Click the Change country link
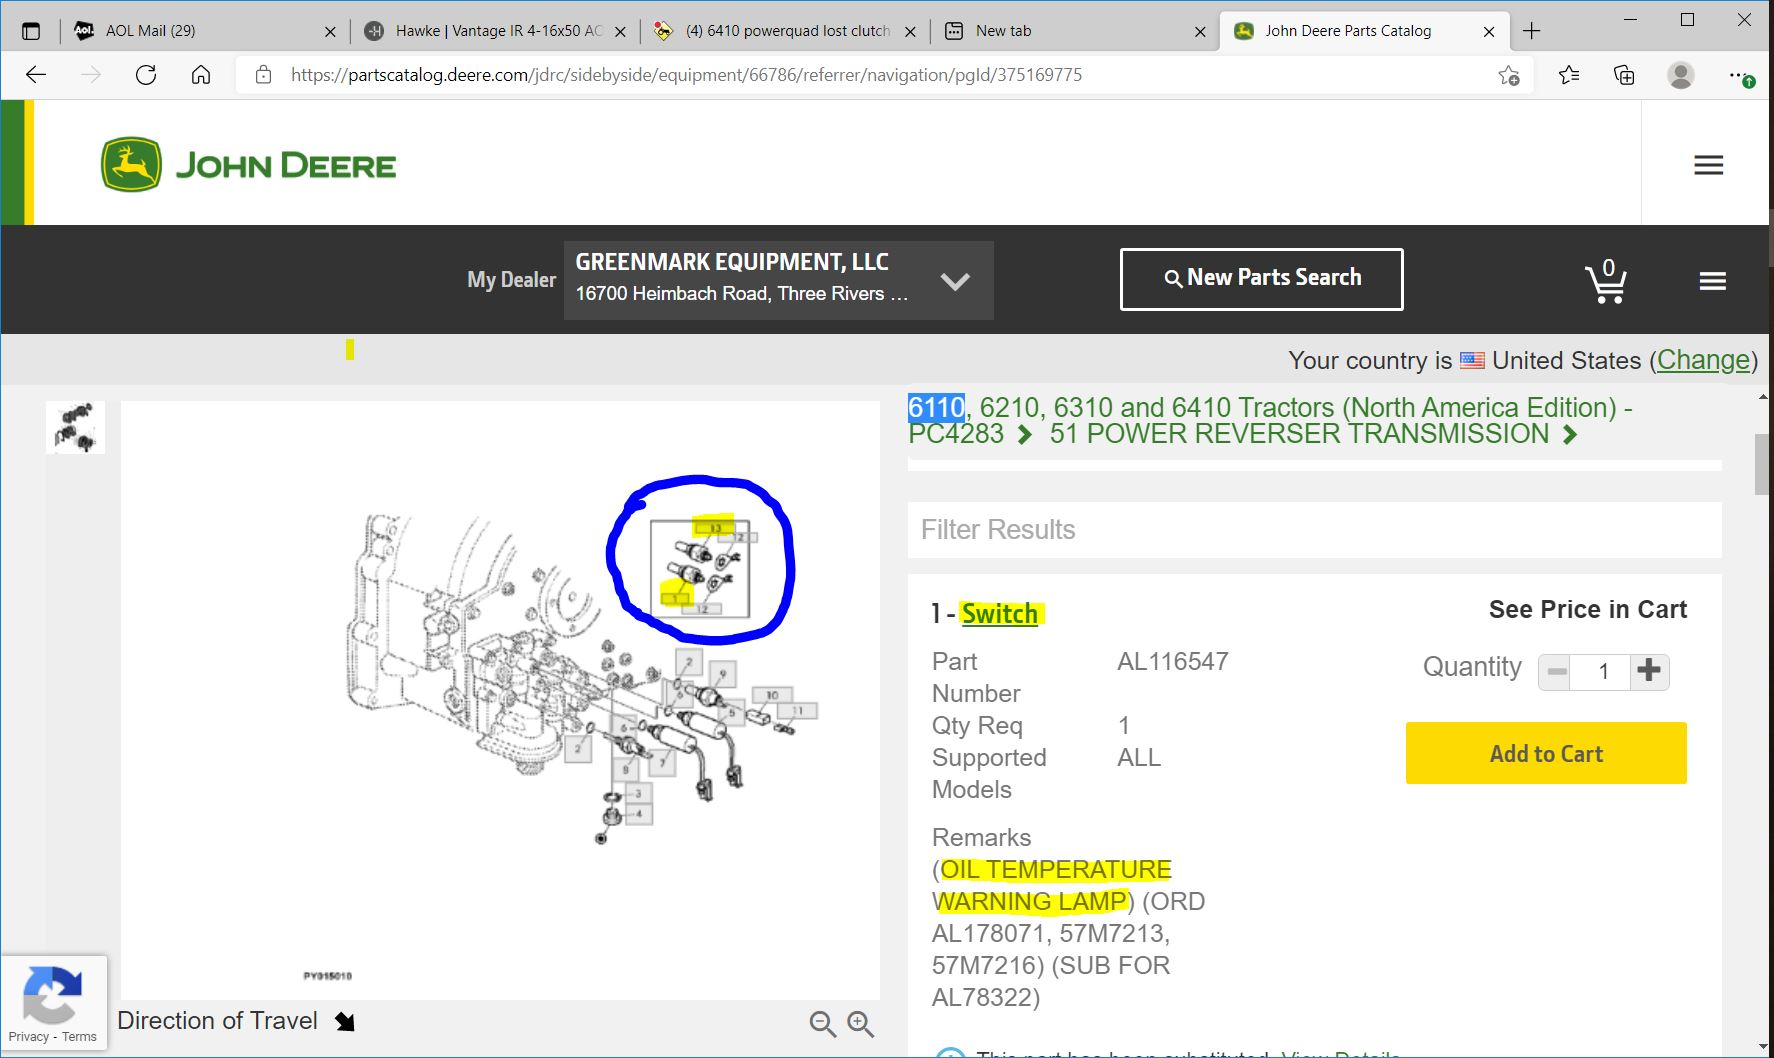The width and height of the screenshot is (1774, 1058). click(1703, 360)
